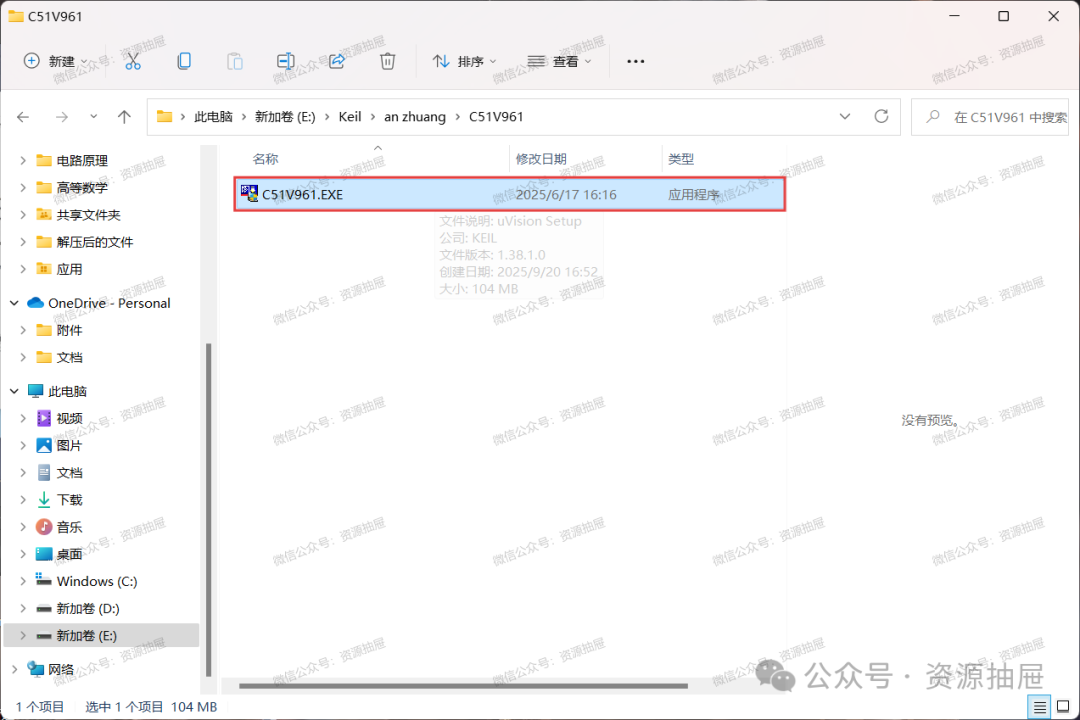Image resolution: width=1080 pixels, height=720 pixels.
Task: Switch to details view icon in status bar
Action: [1039, 706]
